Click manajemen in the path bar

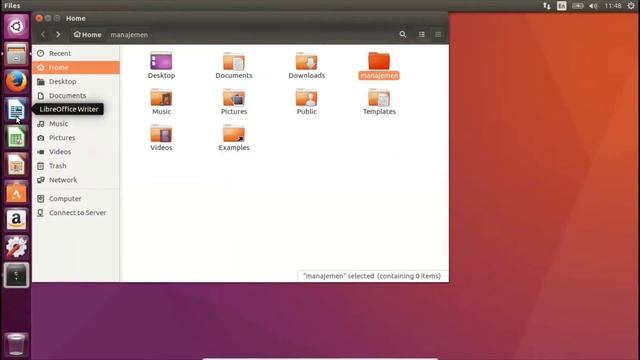coord(129,35)
